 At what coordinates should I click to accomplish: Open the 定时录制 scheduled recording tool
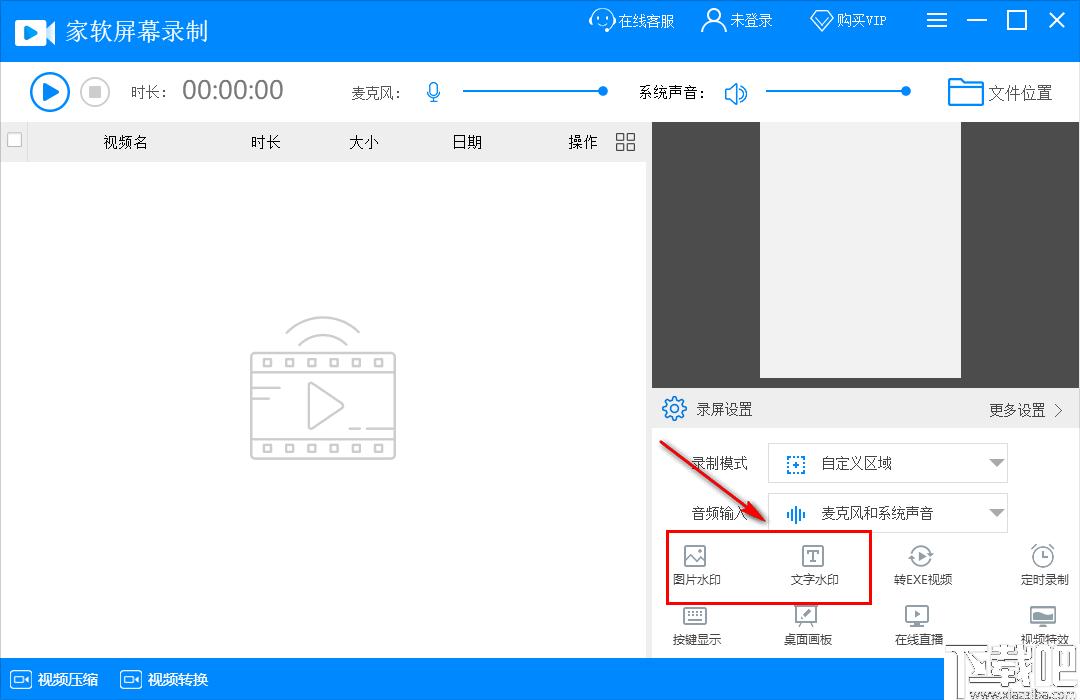tap(1044, 565)
